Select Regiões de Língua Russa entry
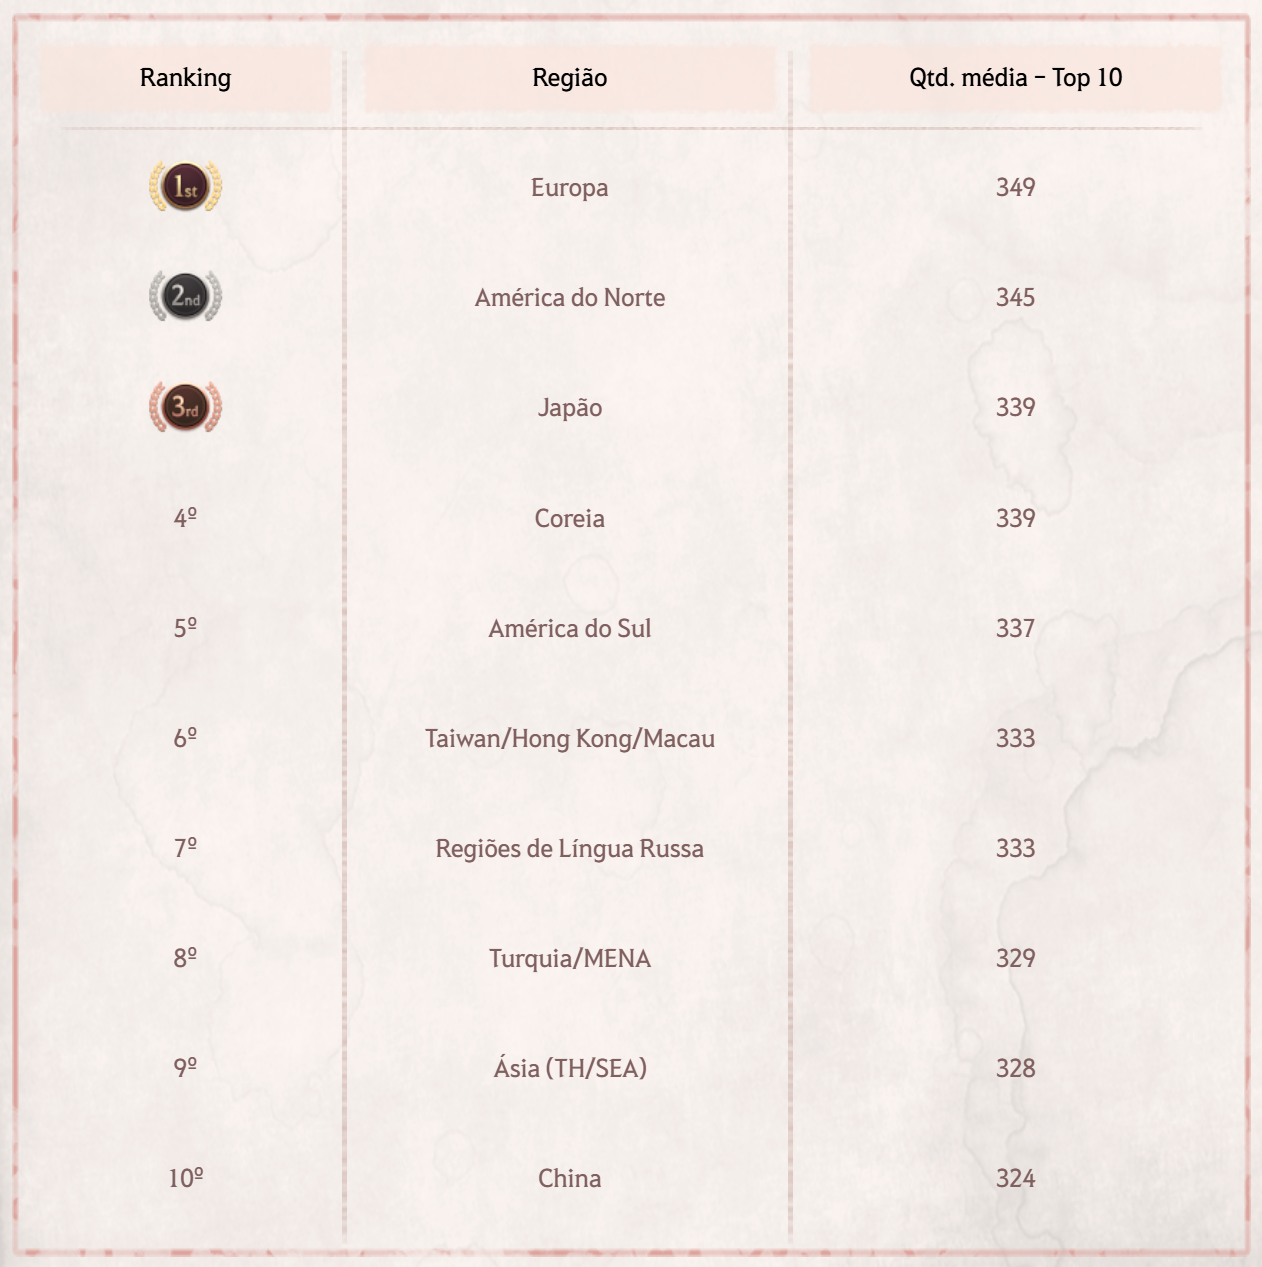The height and width of the screenshot is (1267, 1262). tap(569, 848)
